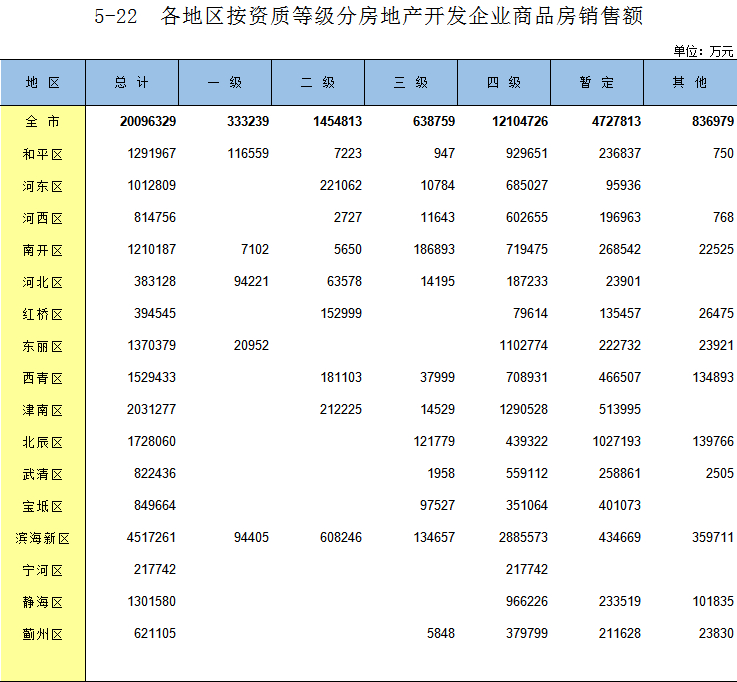This screenshot has width=737, height=682.
Task: Select cell 23830 in the 蓟州区 row
Action: [716, 633]
